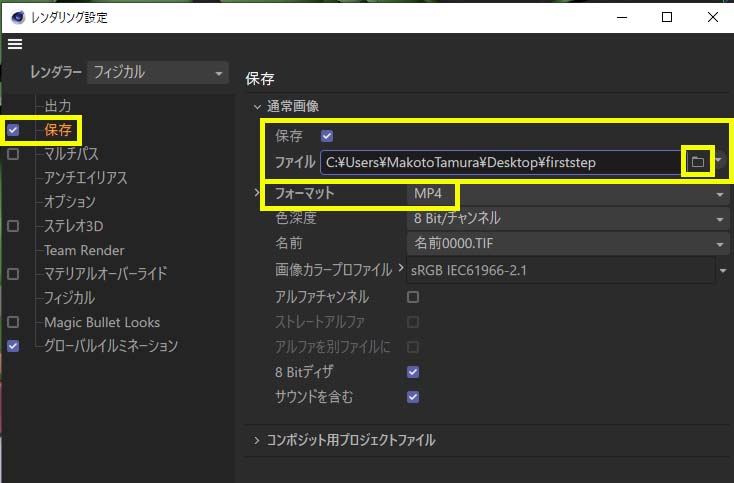
Task: Click the Cinema 4D title bar logo
Action: pyautogui.click(x=18, y=17)
